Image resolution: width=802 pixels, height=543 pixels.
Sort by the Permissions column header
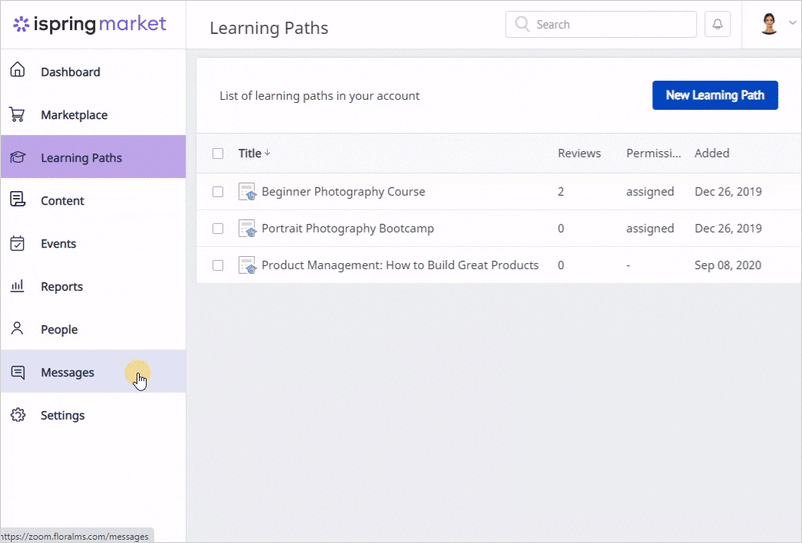coord(654,153)
